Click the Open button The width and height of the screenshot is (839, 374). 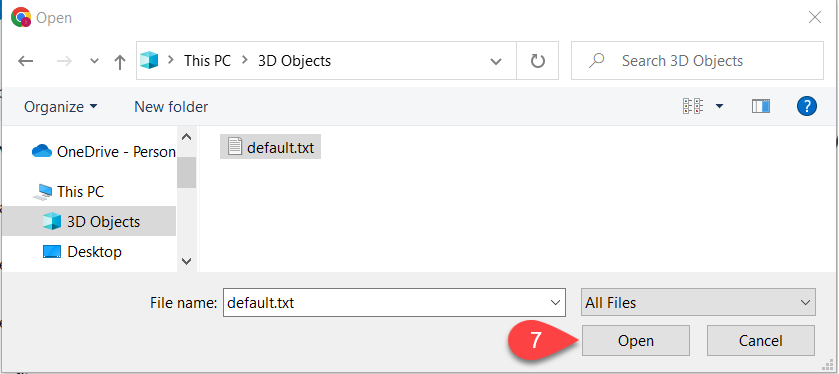[x=636, y=340]
